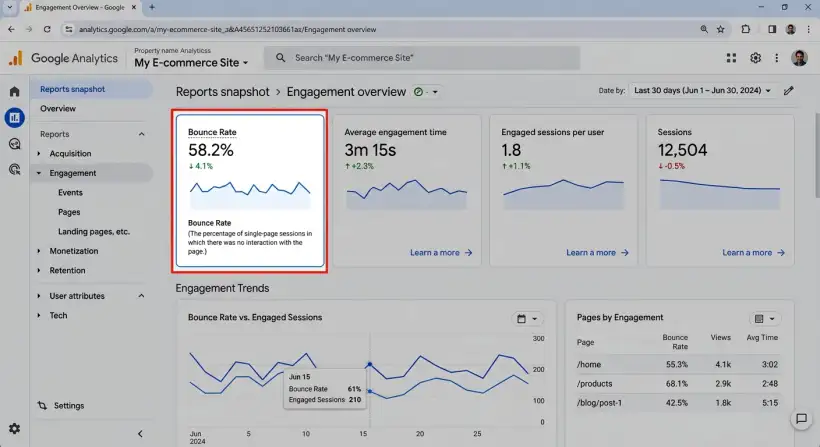Open a new browser tab
The height and width of the screenshot is (447, 820).
152,7
